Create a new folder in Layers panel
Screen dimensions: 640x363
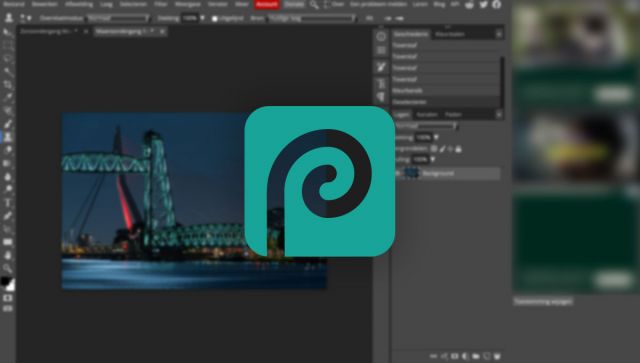[x=476, y=356]
